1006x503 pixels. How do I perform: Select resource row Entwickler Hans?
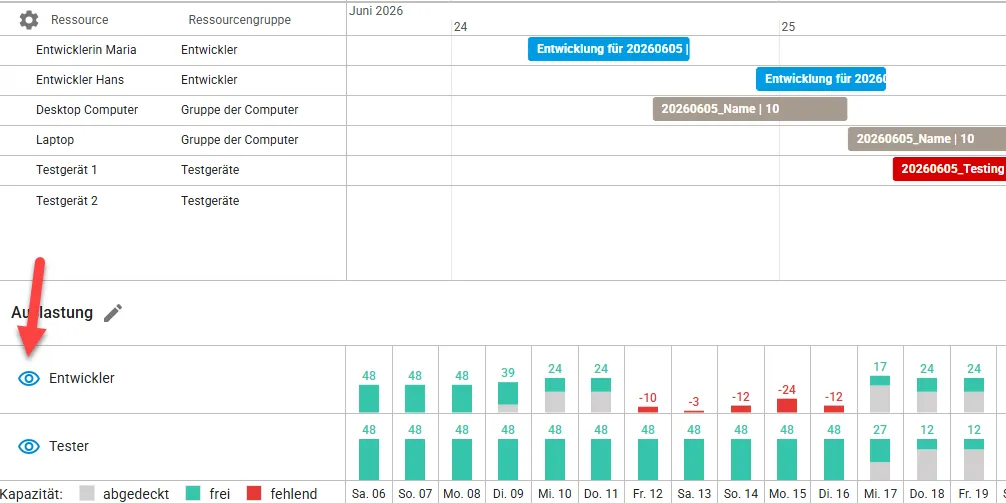pos(173,80)
